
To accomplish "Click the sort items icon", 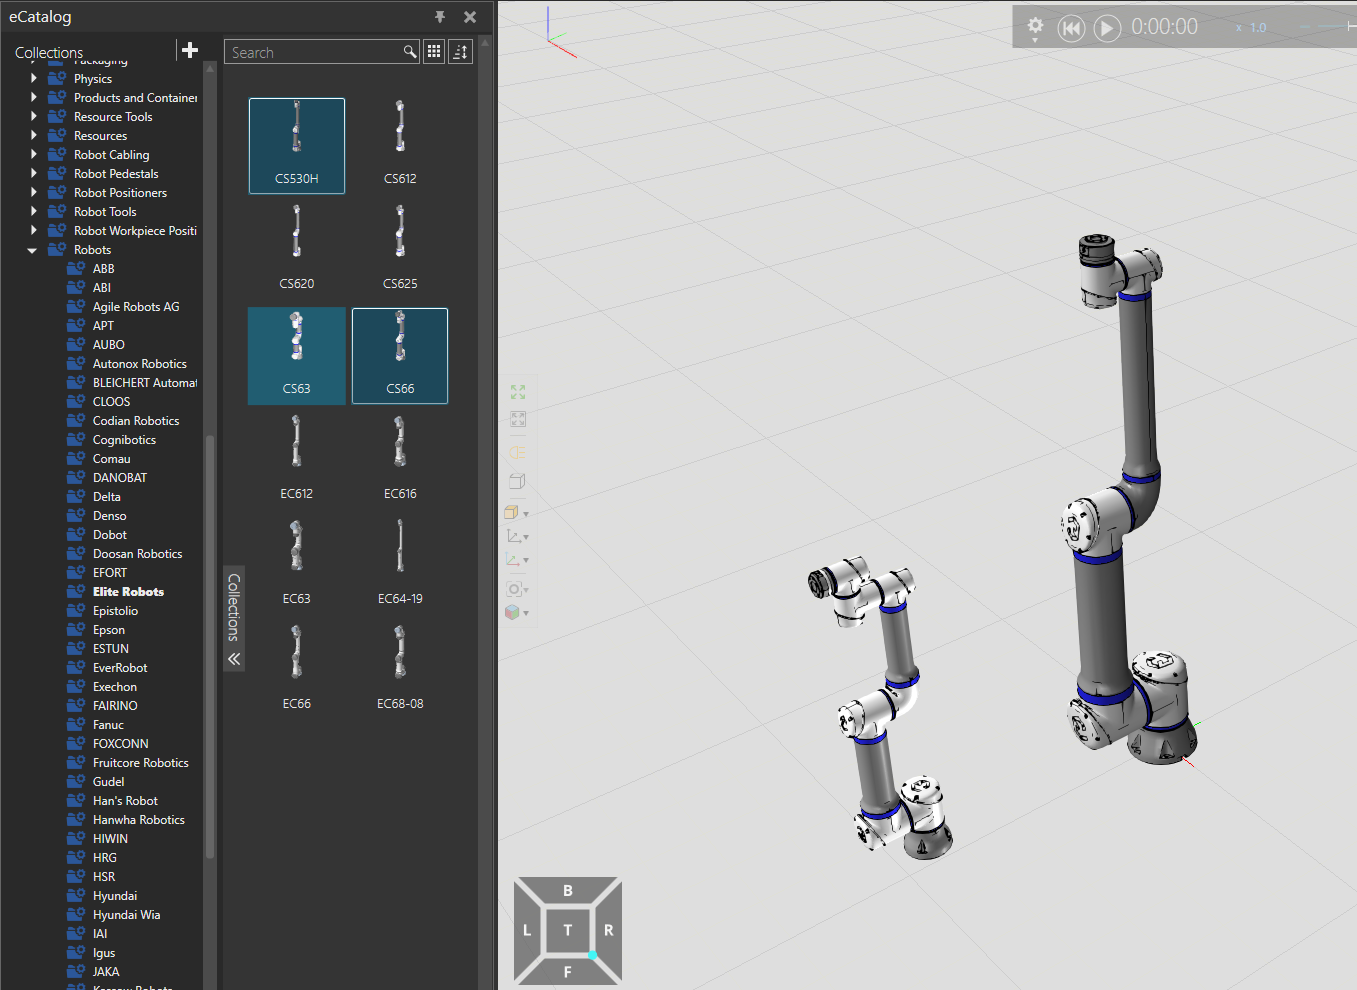I will point(460,52).
